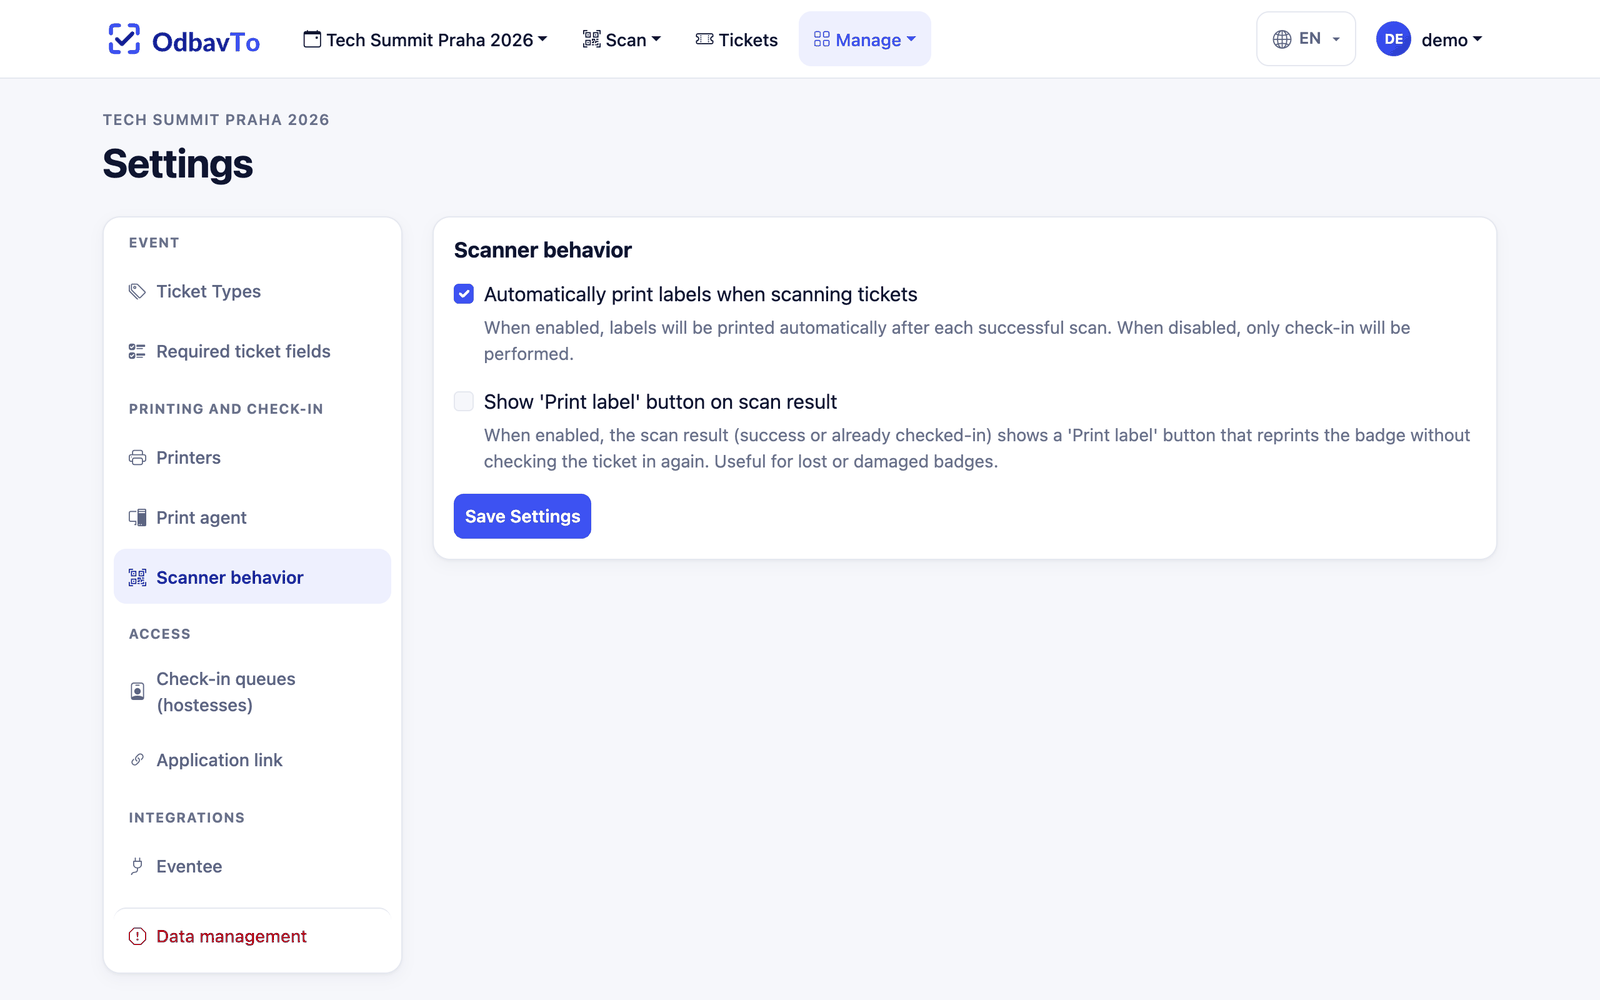Go to the Tickets page
Screen dimensions: 1600x1000
click(737, 39)
